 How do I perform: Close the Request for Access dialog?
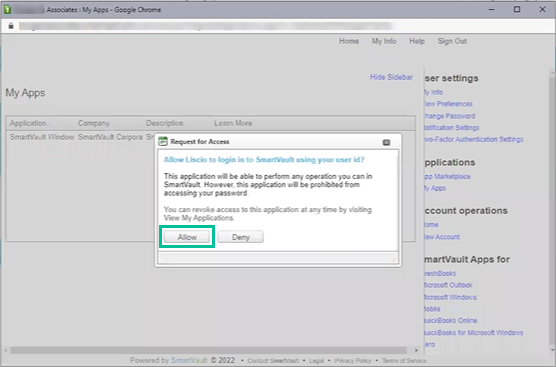click(386, 142)
